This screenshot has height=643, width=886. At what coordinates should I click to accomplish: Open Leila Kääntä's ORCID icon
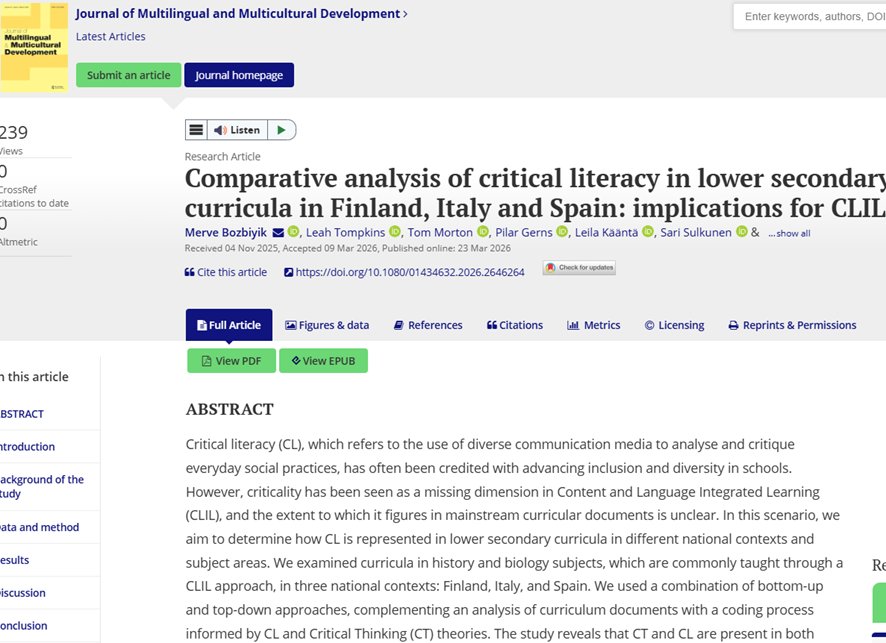[x=648, y=232]
